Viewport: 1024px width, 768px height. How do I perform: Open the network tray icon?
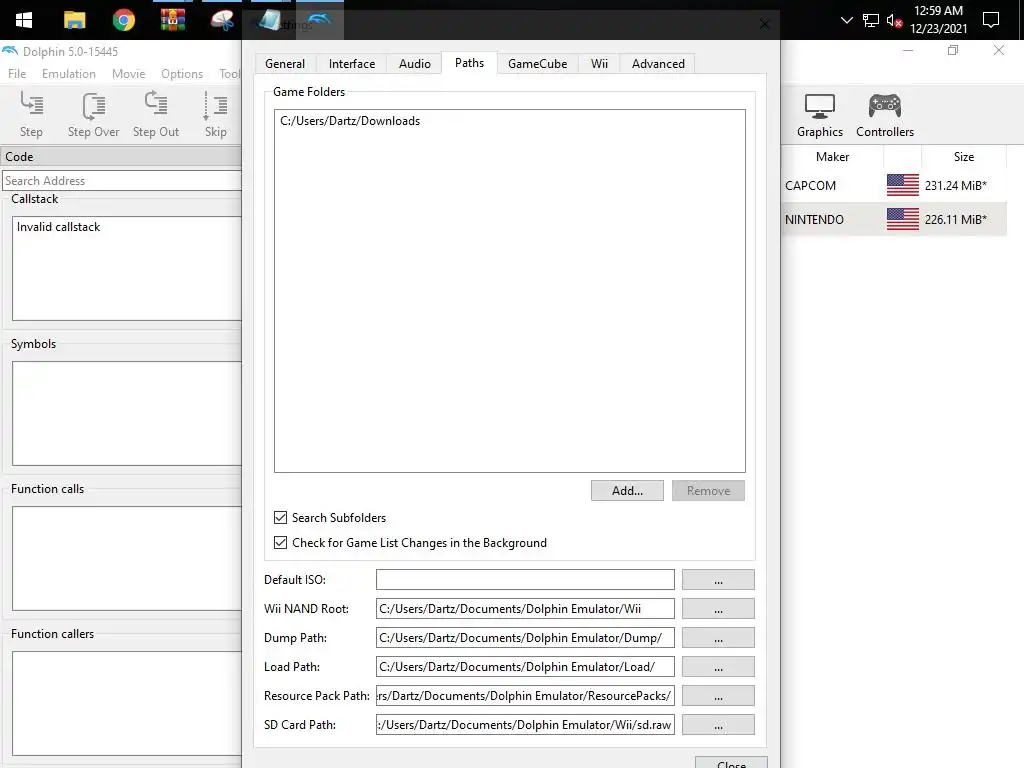[x=871, y=20]
